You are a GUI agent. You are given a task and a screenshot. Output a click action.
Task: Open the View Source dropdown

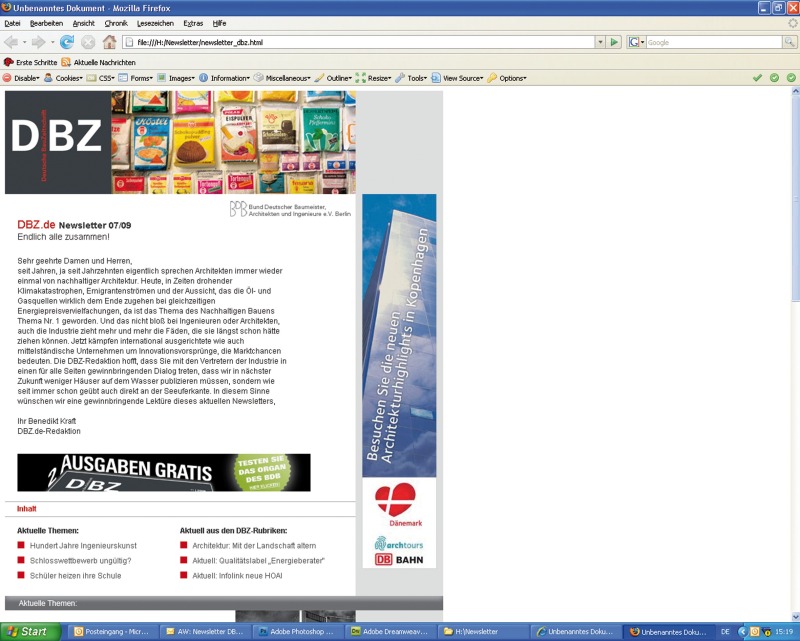457,78
